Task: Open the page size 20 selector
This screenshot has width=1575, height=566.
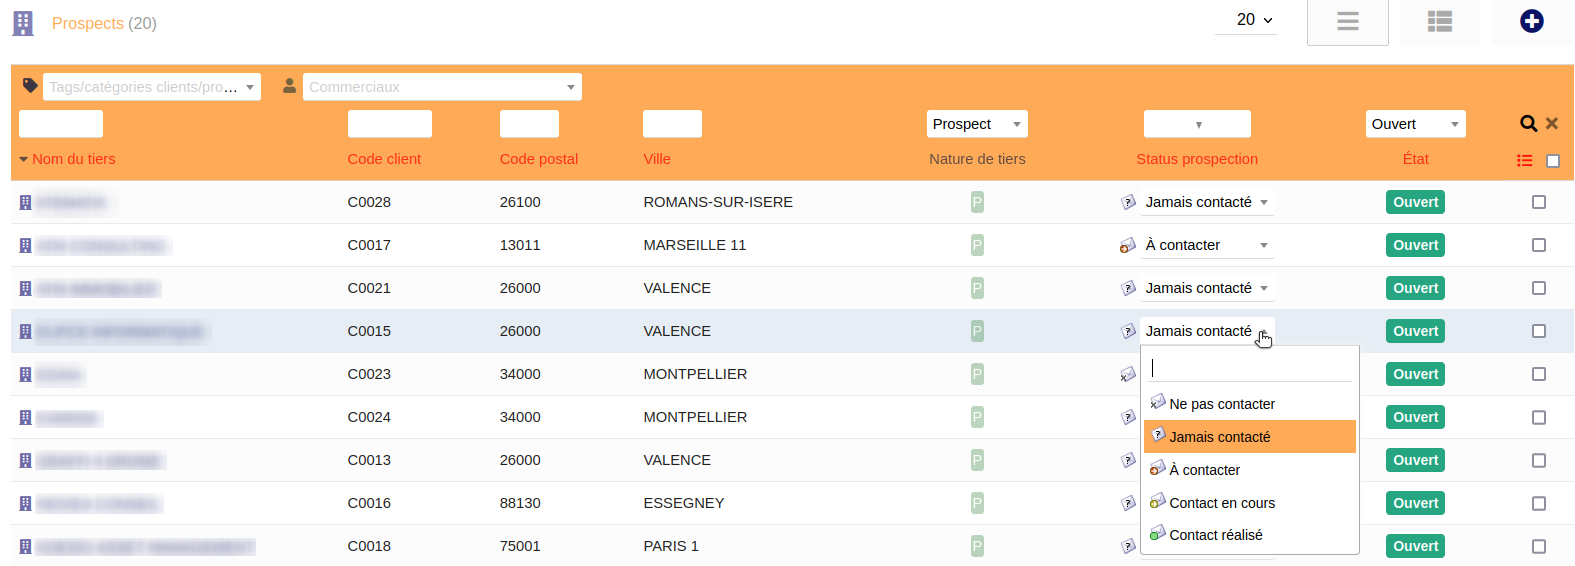Action: point(1253,20)
